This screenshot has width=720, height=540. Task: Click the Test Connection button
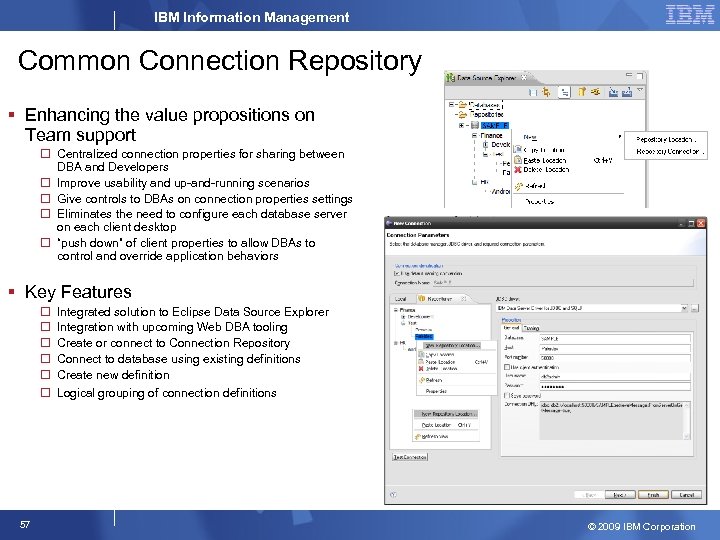tap(410, 457)
